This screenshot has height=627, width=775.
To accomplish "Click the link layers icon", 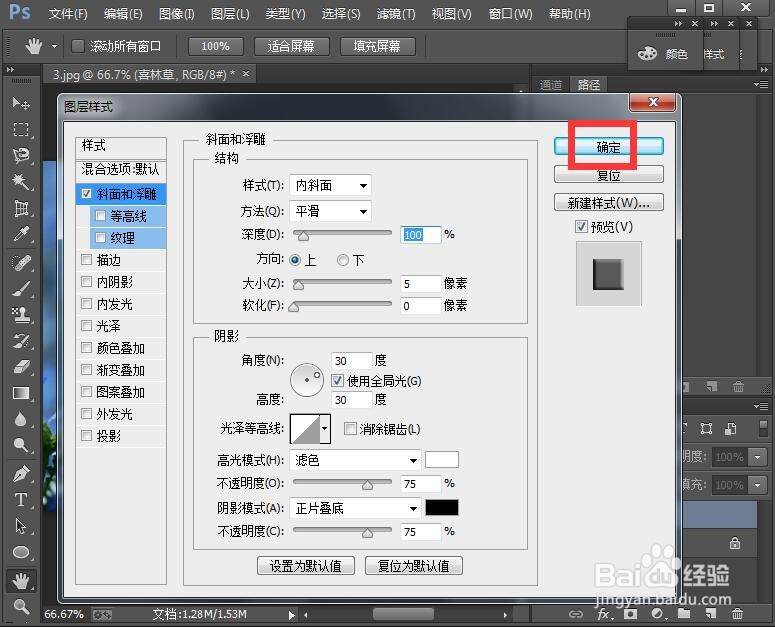I will coord(576,614).
